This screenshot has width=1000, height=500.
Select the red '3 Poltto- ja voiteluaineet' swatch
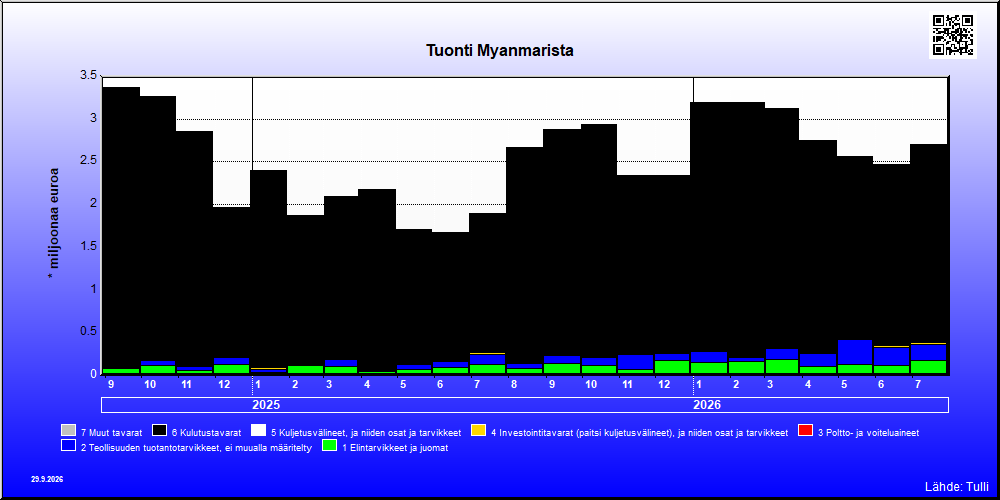(805, 432)
